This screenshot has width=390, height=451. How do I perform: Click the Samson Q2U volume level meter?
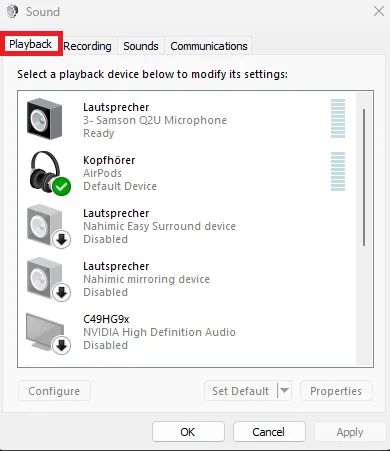tap(338, 118)
